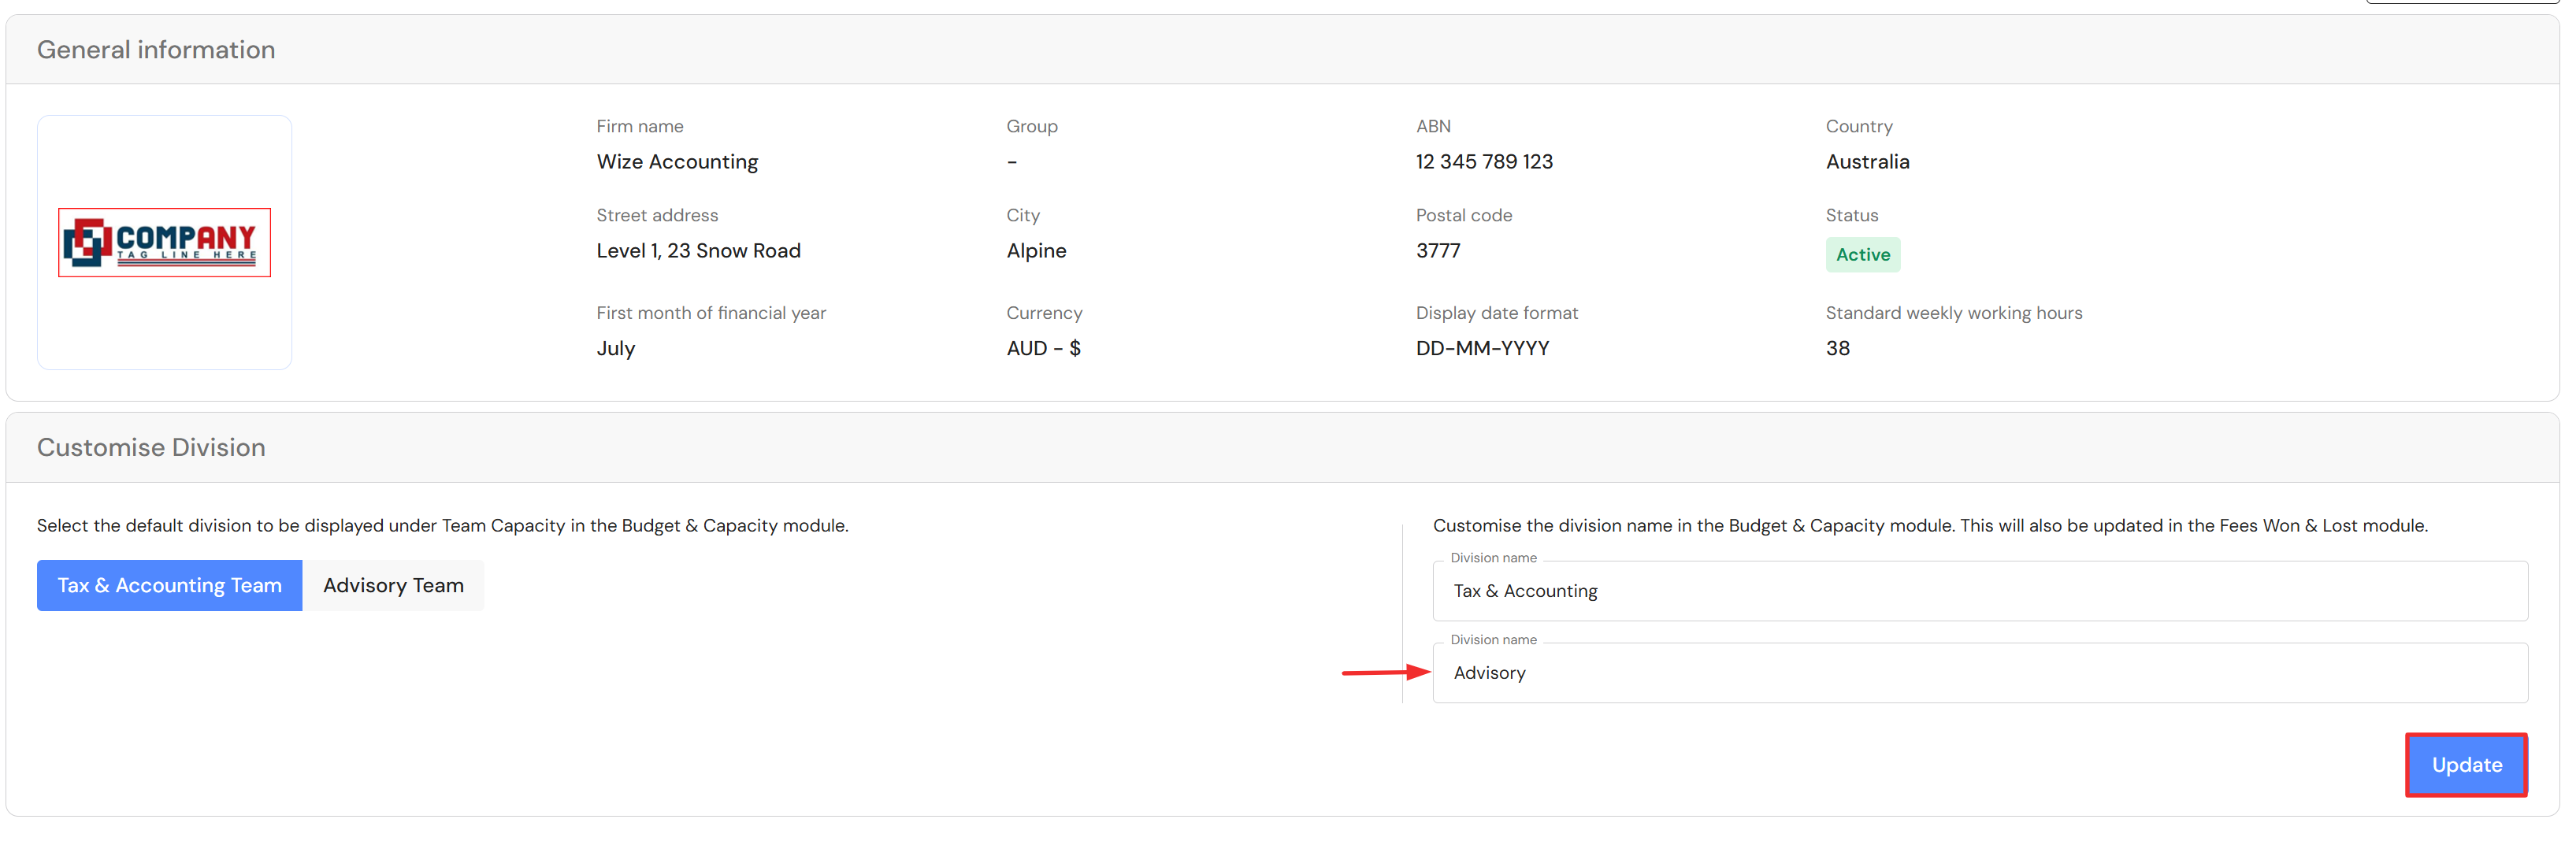Screen dimensions: 2576x845
Task: Click the ABN number 12 345 789 123
Action: 1484,162
